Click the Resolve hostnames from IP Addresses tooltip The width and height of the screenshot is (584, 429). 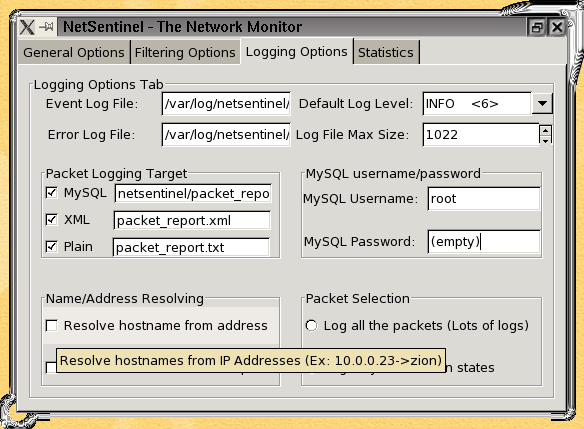[x=251, y=360]
